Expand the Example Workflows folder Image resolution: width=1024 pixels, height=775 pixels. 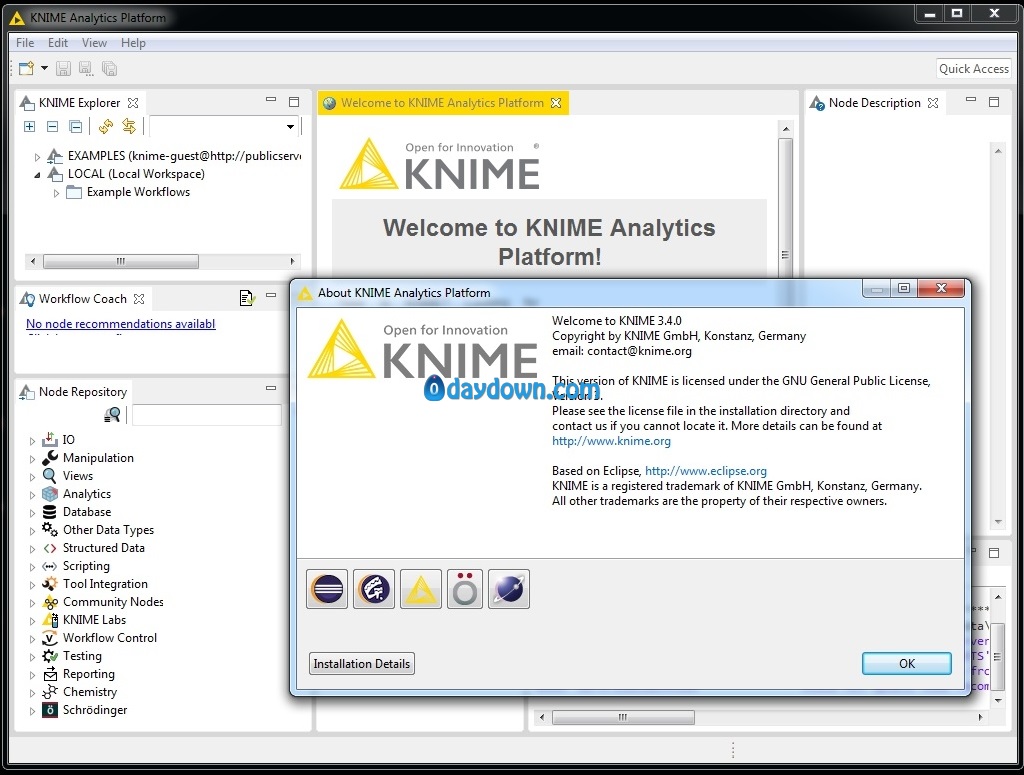coord(56,193)
